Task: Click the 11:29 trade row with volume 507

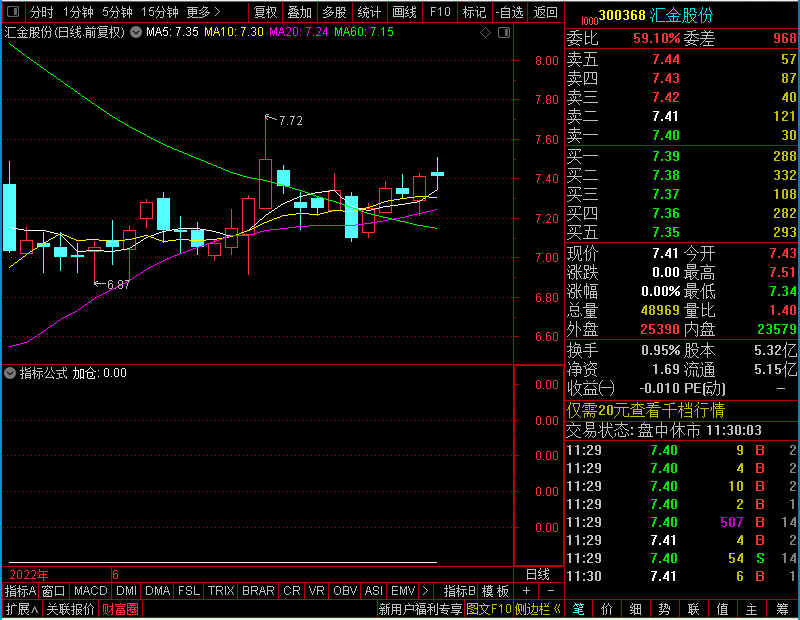Action: point(681,523)
